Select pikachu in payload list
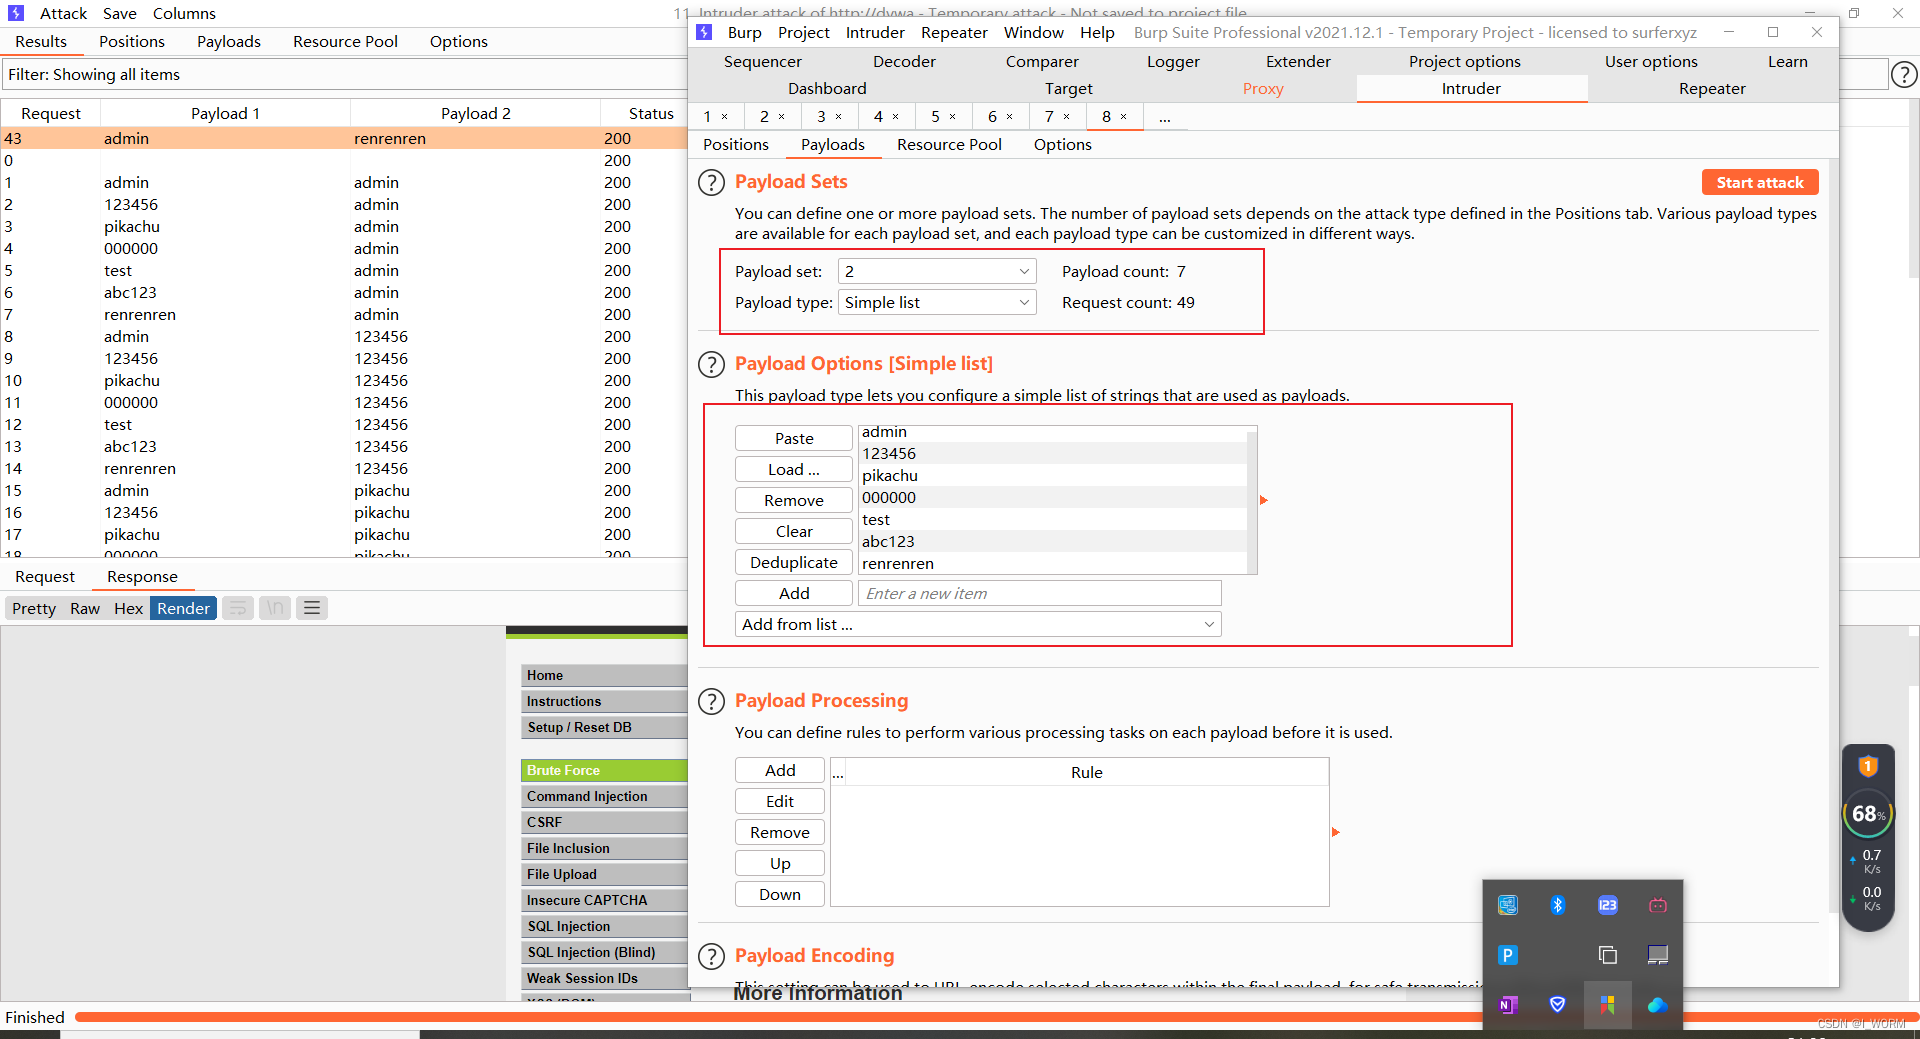This screenshot has width=1920, height=1039. coord(1054,476)
